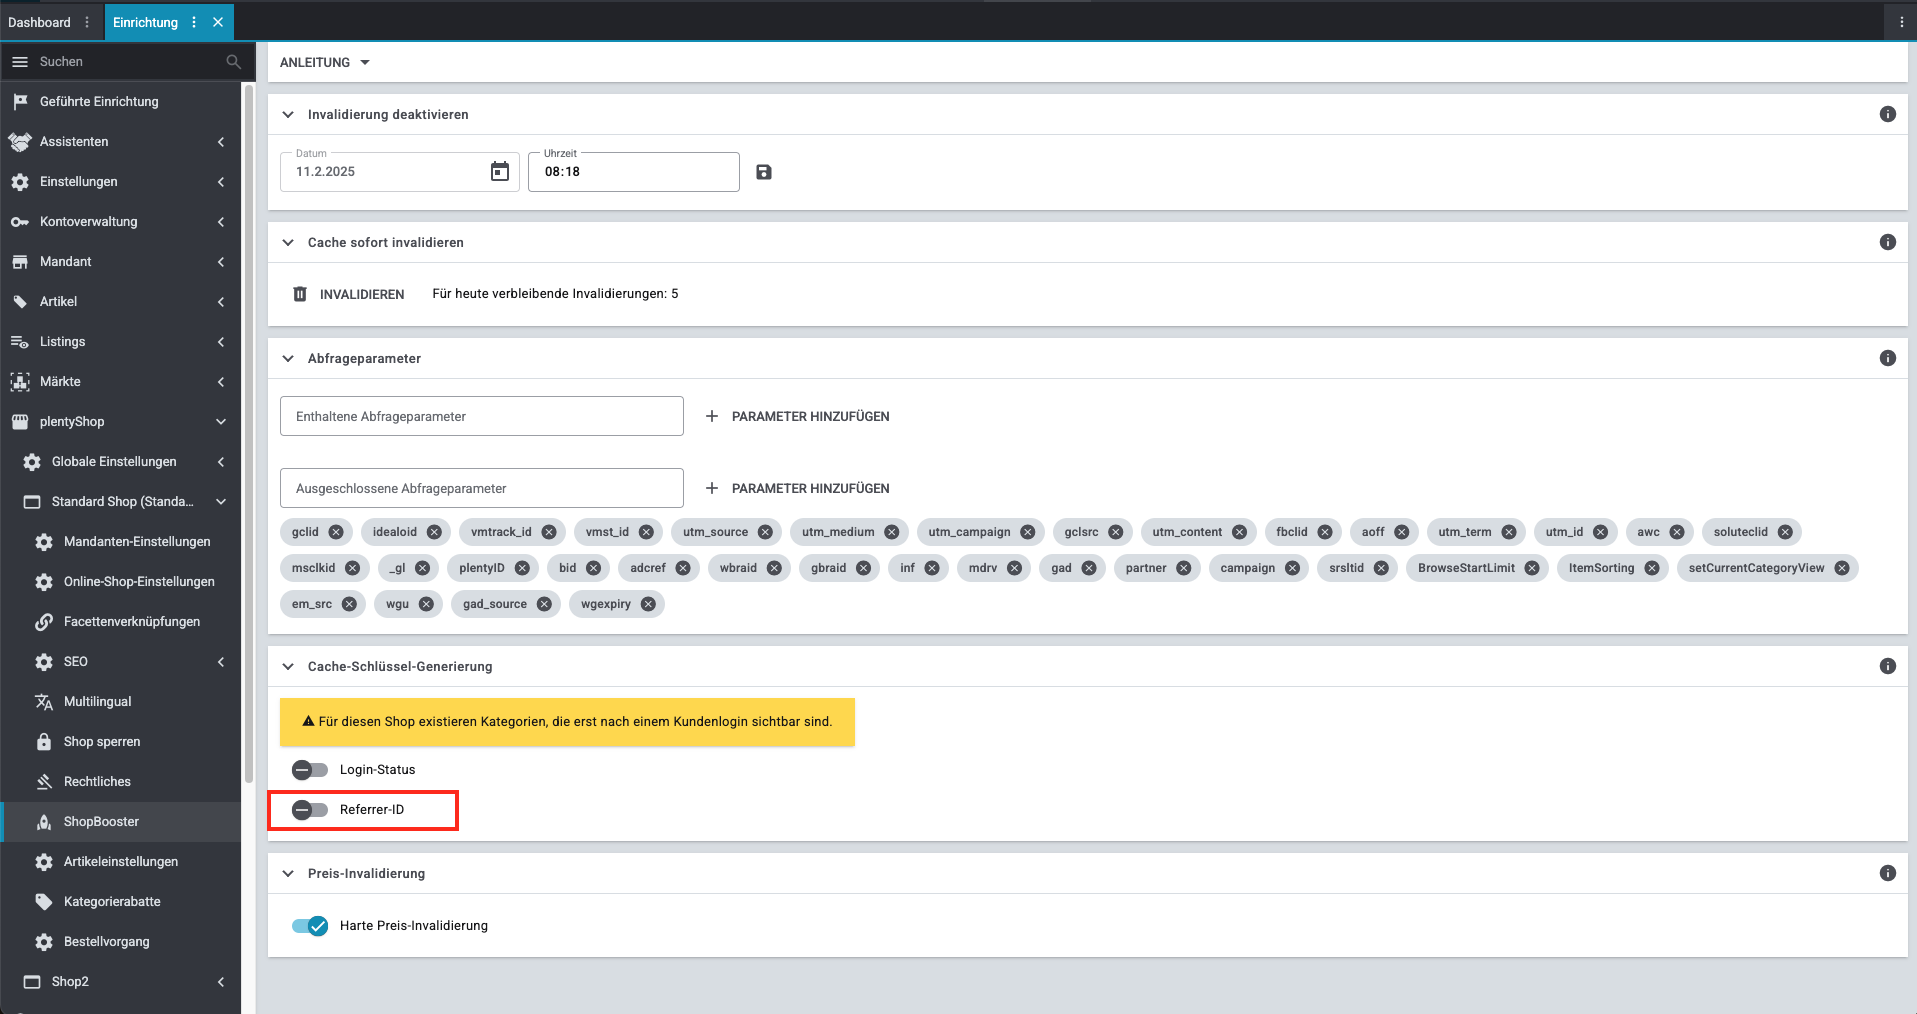Open the hamburger menu icon in sidebar
1917x1014 pixels.
19,62
